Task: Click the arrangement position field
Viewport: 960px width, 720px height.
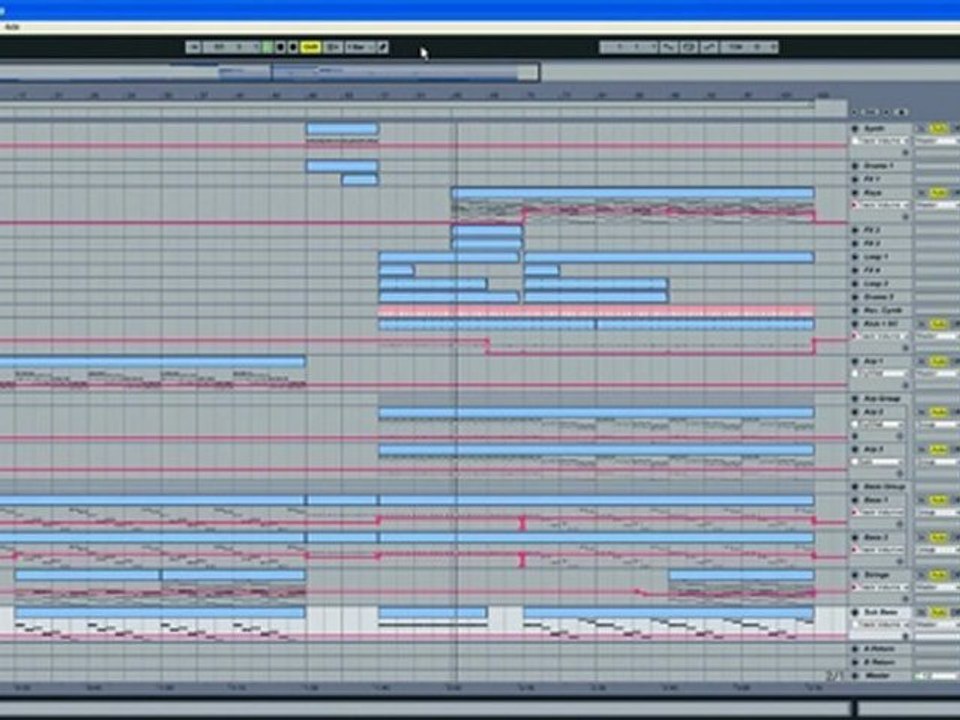Action: (x=231, y=47)
